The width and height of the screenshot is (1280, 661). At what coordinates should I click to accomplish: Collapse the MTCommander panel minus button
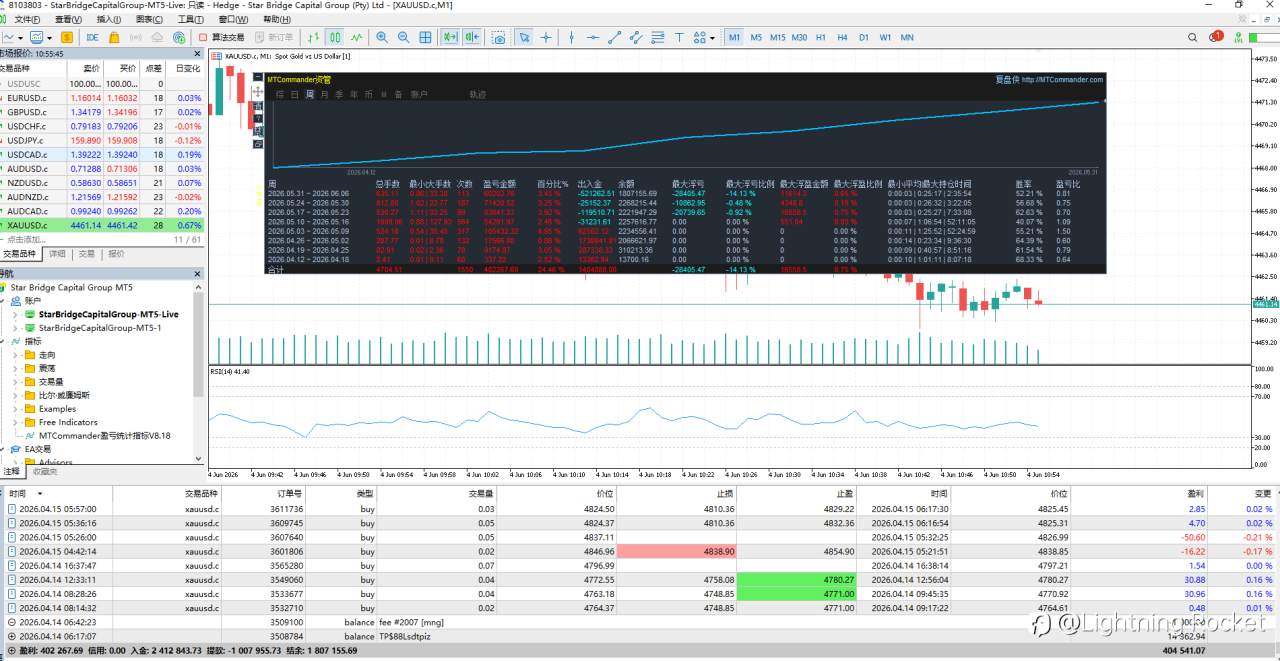(x=258, y=77)
